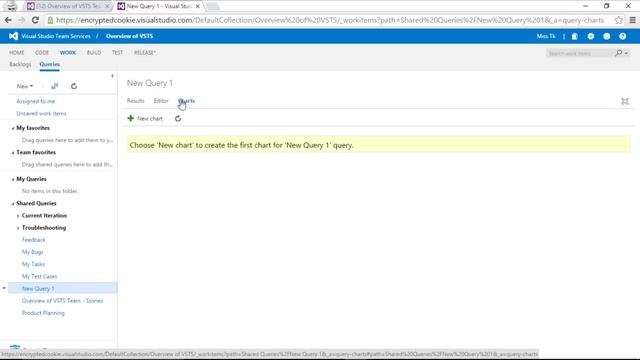Image resolution: width=640 pixels, height=360 pixels.
Task: Open the New dropdown in queries pane
Action: [x=25, y=86]
